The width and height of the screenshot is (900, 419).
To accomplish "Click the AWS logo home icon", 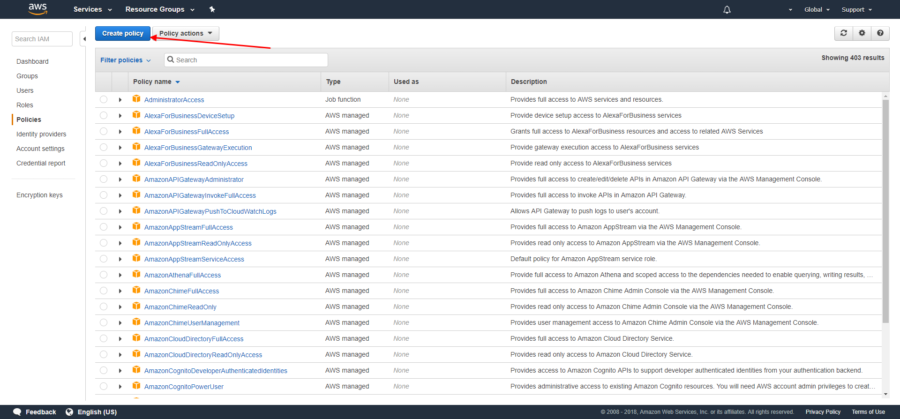I will pos(38,9).
